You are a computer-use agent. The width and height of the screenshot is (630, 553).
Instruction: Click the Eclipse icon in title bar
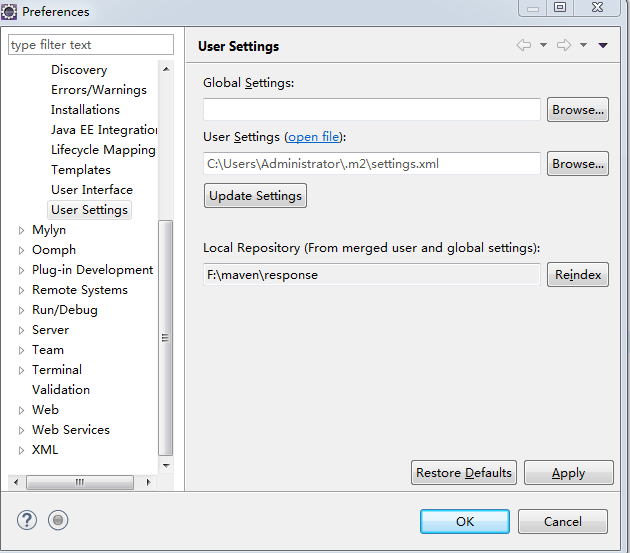[x=9, y=12]
